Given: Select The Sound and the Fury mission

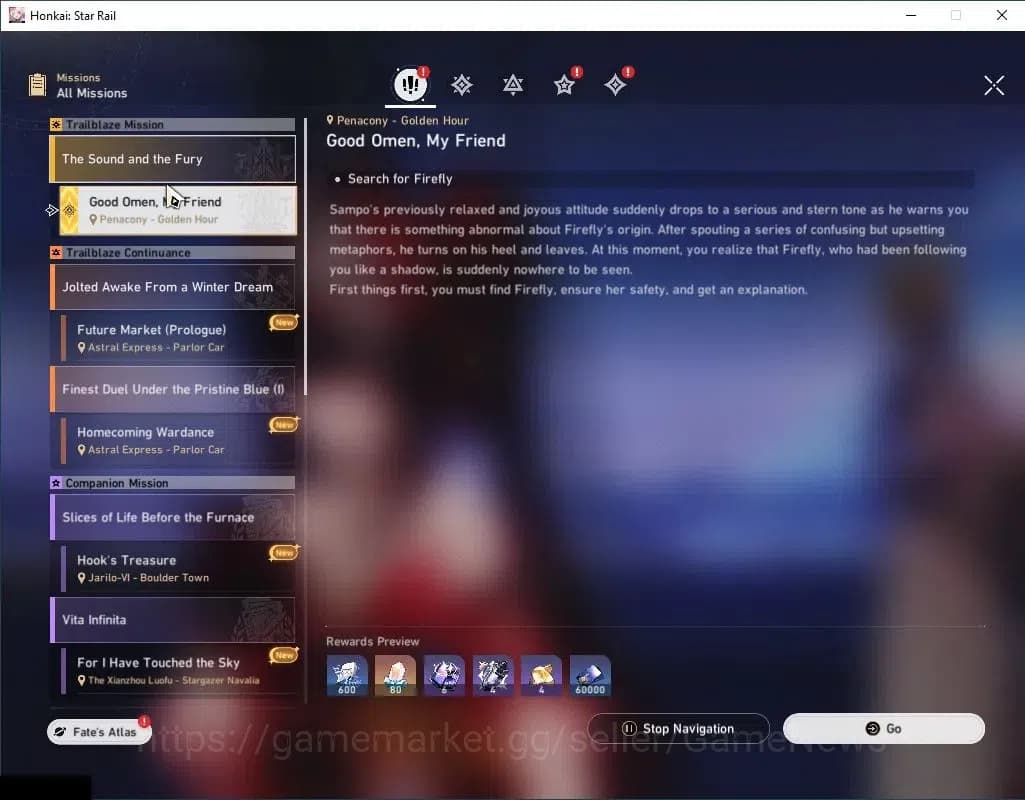Looking at the screenshot, I should click(173, 159).
